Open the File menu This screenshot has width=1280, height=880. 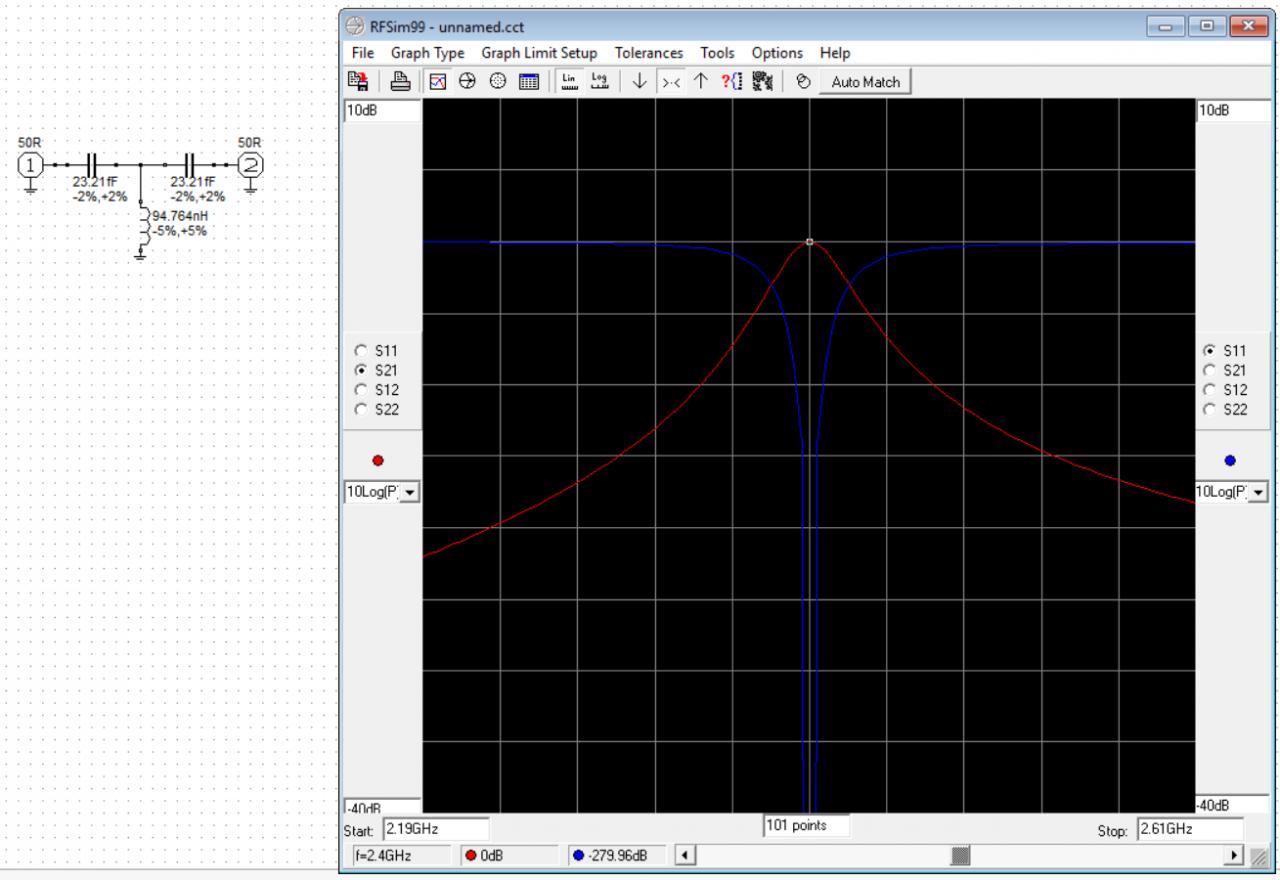click(362, 53)
